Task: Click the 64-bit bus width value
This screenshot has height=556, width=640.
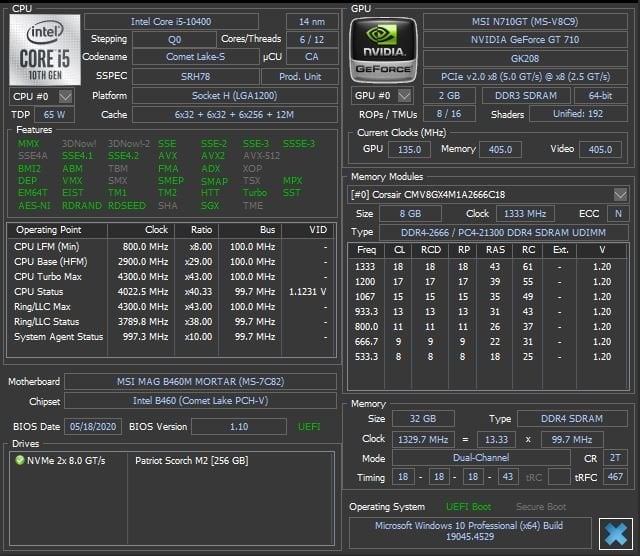Action: [x=600, y=96]
